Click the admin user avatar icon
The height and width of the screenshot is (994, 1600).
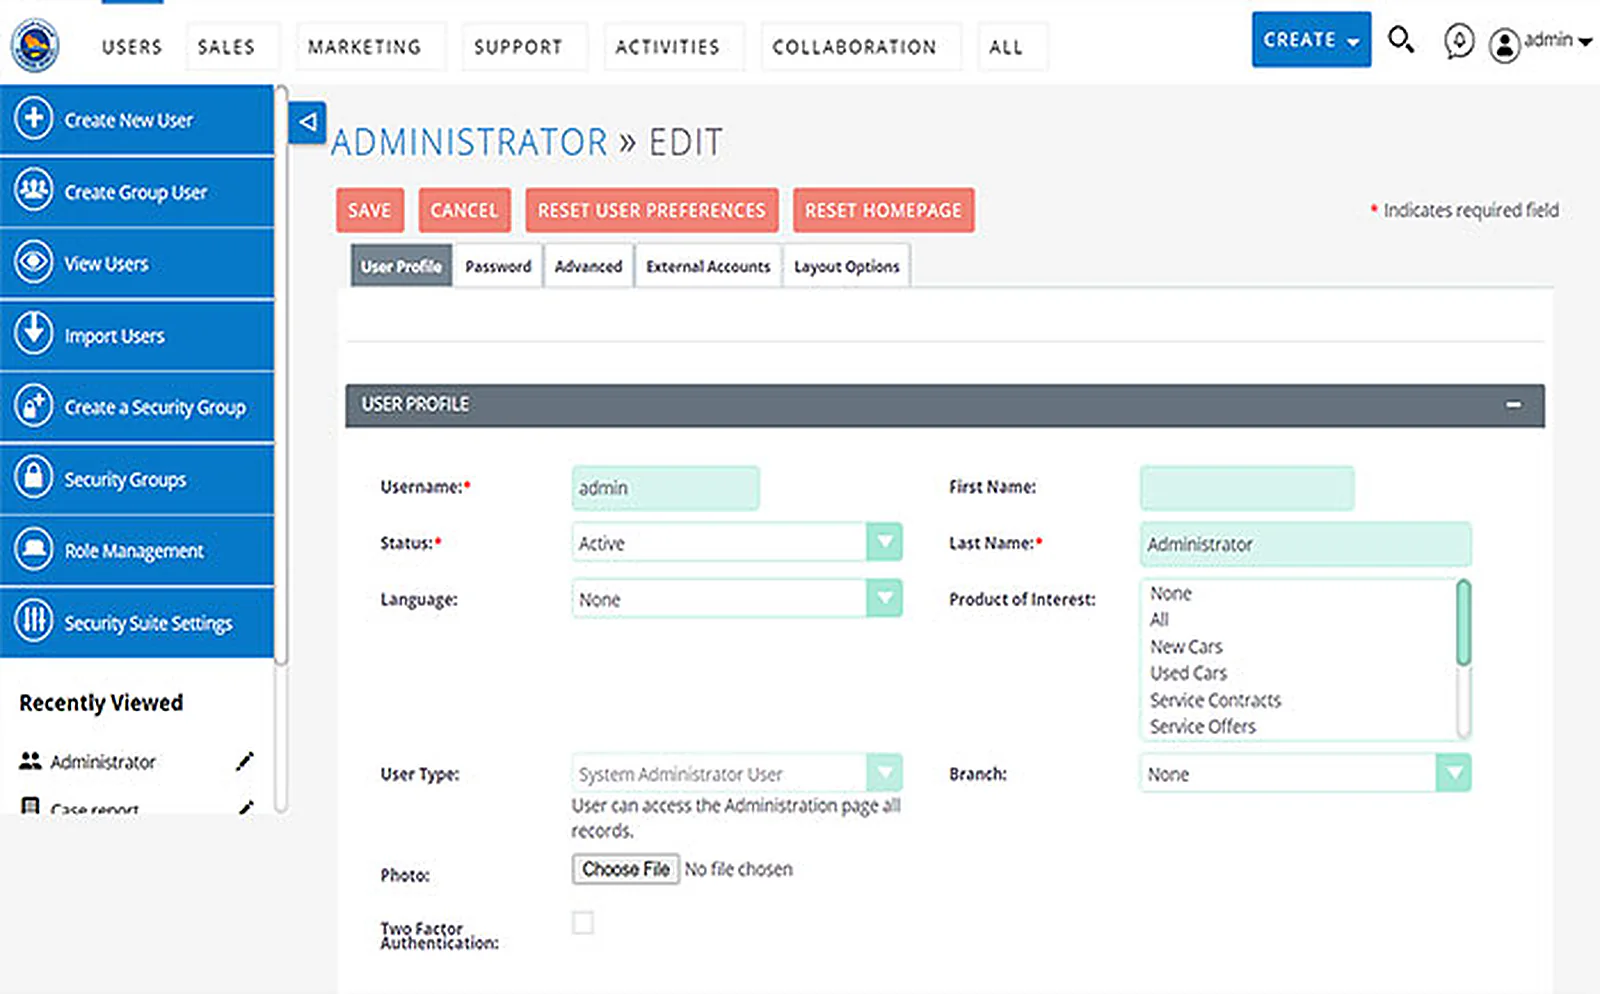[x=1504, y=45]
